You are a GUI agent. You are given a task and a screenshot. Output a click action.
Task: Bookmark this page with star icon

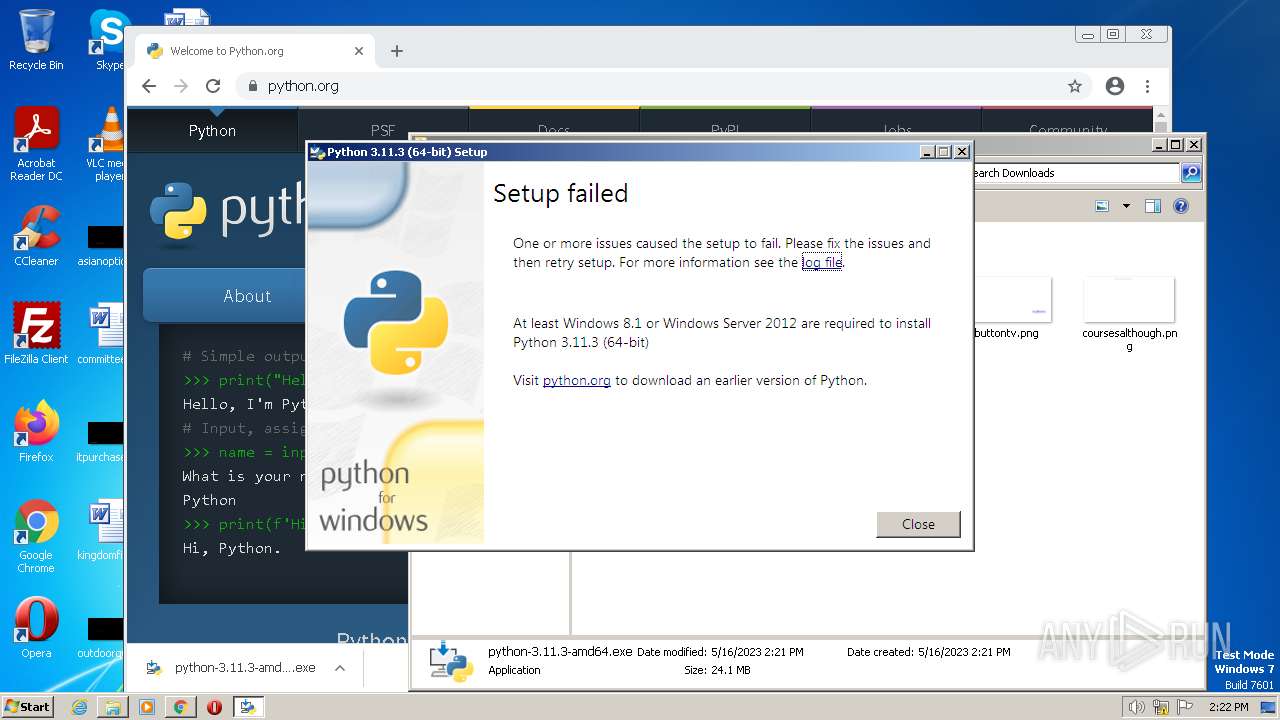(1075, 86)
